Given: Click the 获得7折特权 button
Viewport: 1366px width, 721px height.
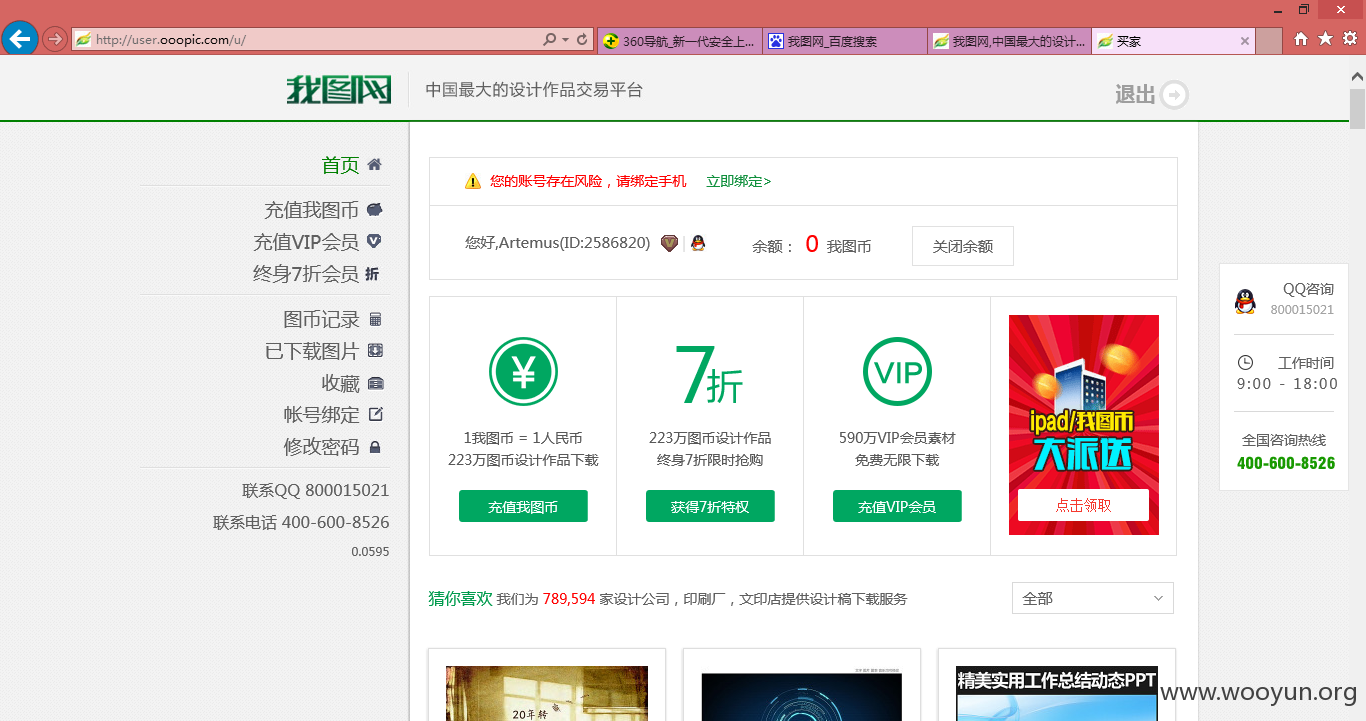Looking at the screenshot, I should click(x=710, y=506).
